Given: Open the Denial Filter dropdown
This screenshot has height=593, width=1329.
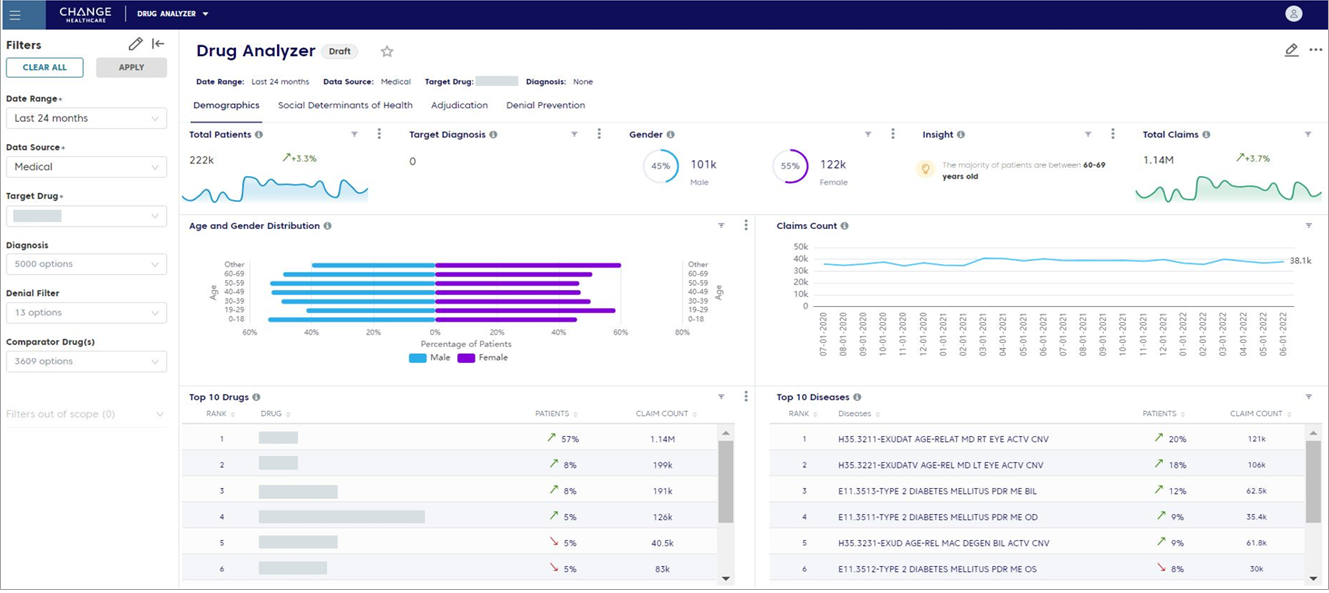Looking at the screenshot, I should tap(86, 313).
